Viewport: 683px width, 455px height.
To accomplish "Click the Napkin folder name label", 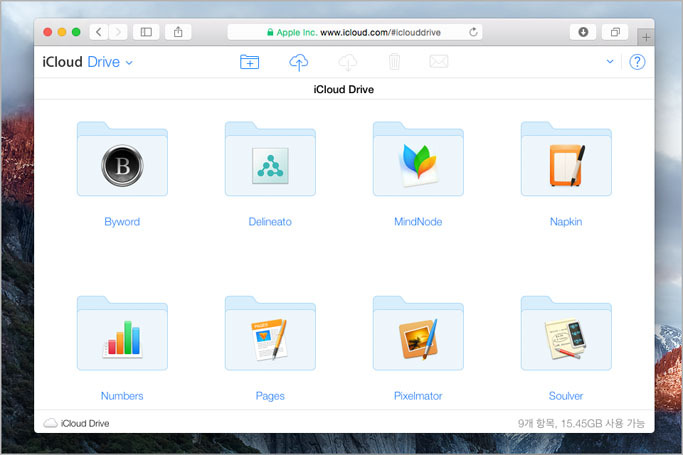I will coord(566,222).
